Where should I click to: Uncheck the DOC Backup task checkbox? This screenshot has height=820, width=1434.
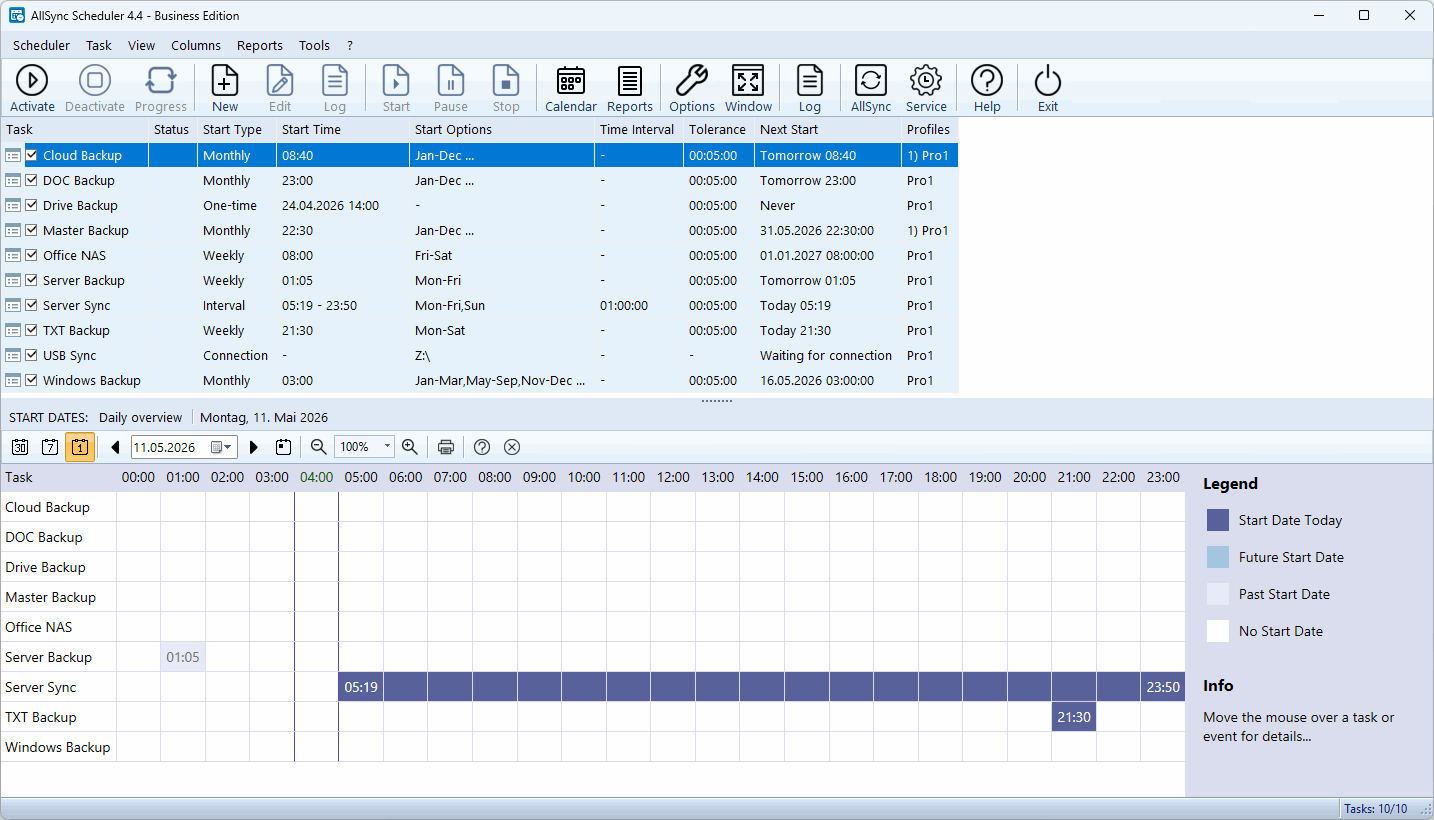[x=32, y=181]
